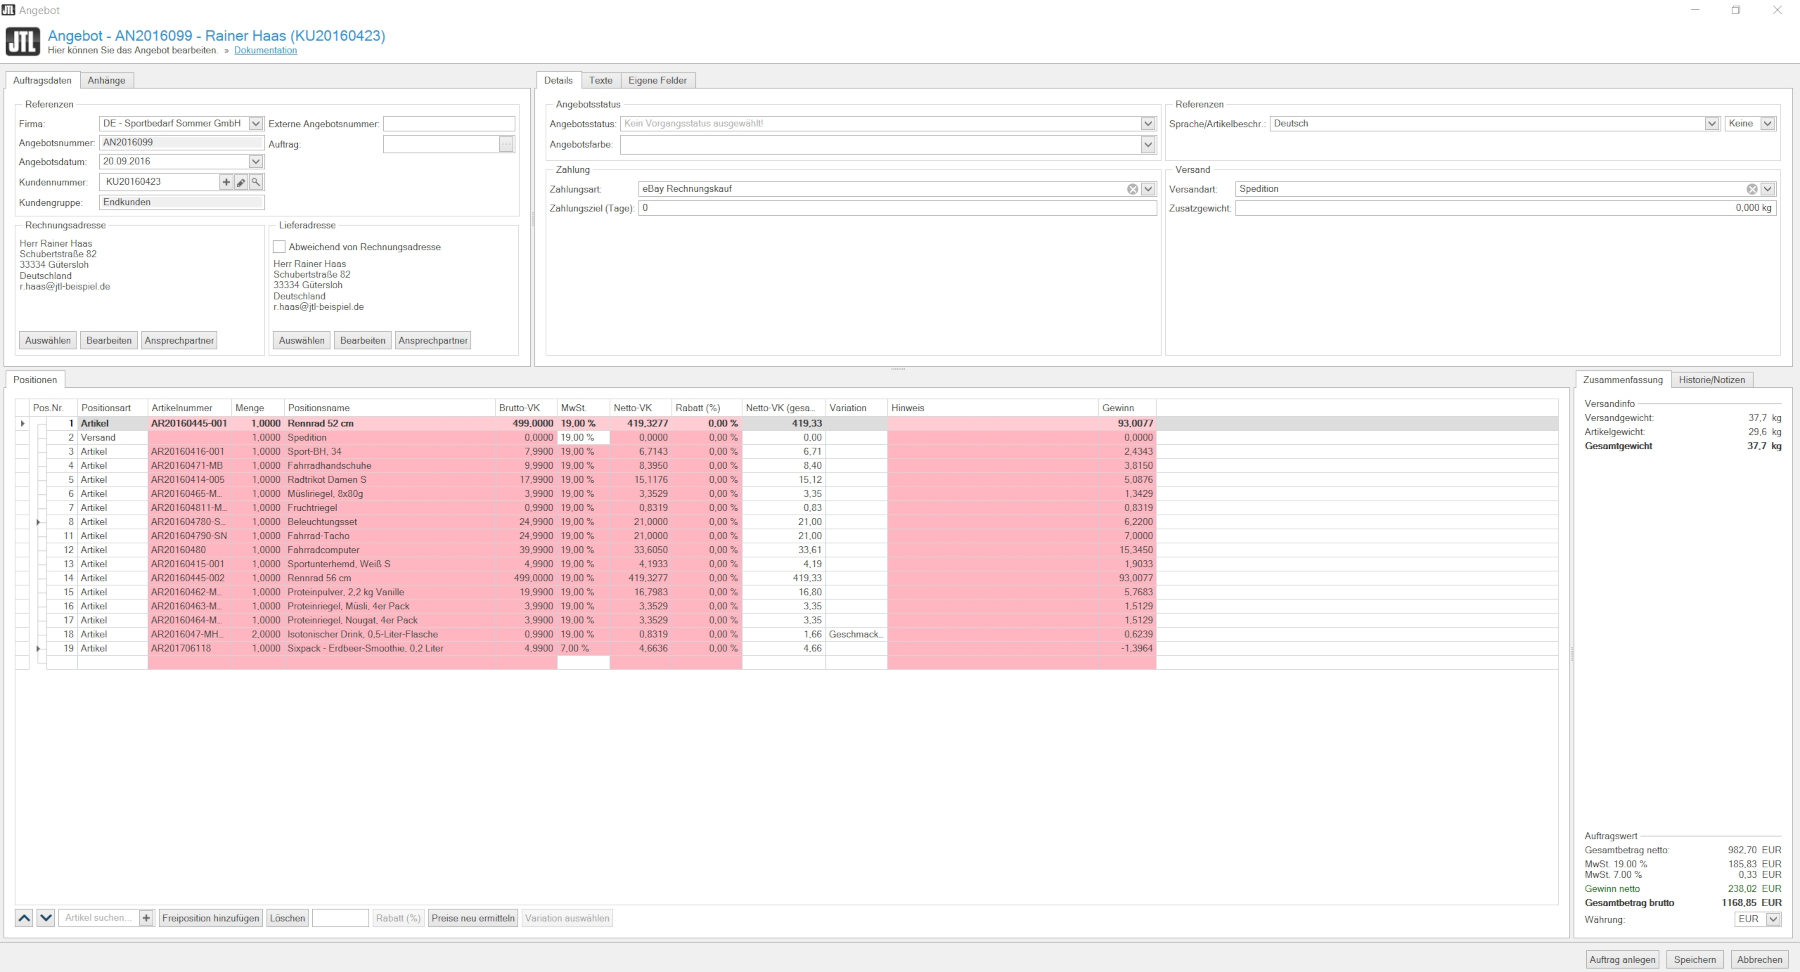The image size is (1800, 972).
Task: Move position down with the down arrow
Action: tap(46, 918)
